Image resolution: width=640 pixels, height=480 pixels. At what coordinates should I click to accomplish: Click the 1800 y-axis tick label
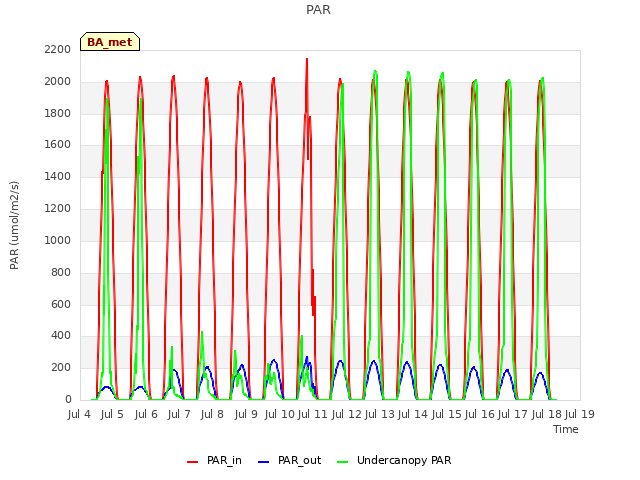(x=58, y=113)
